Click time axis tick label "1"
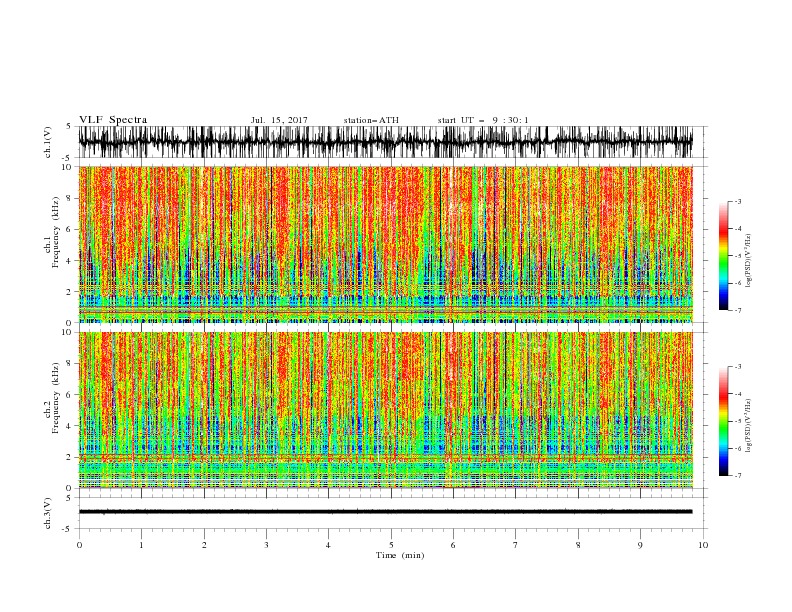This screenshot has height=612, width=792. 141,545
